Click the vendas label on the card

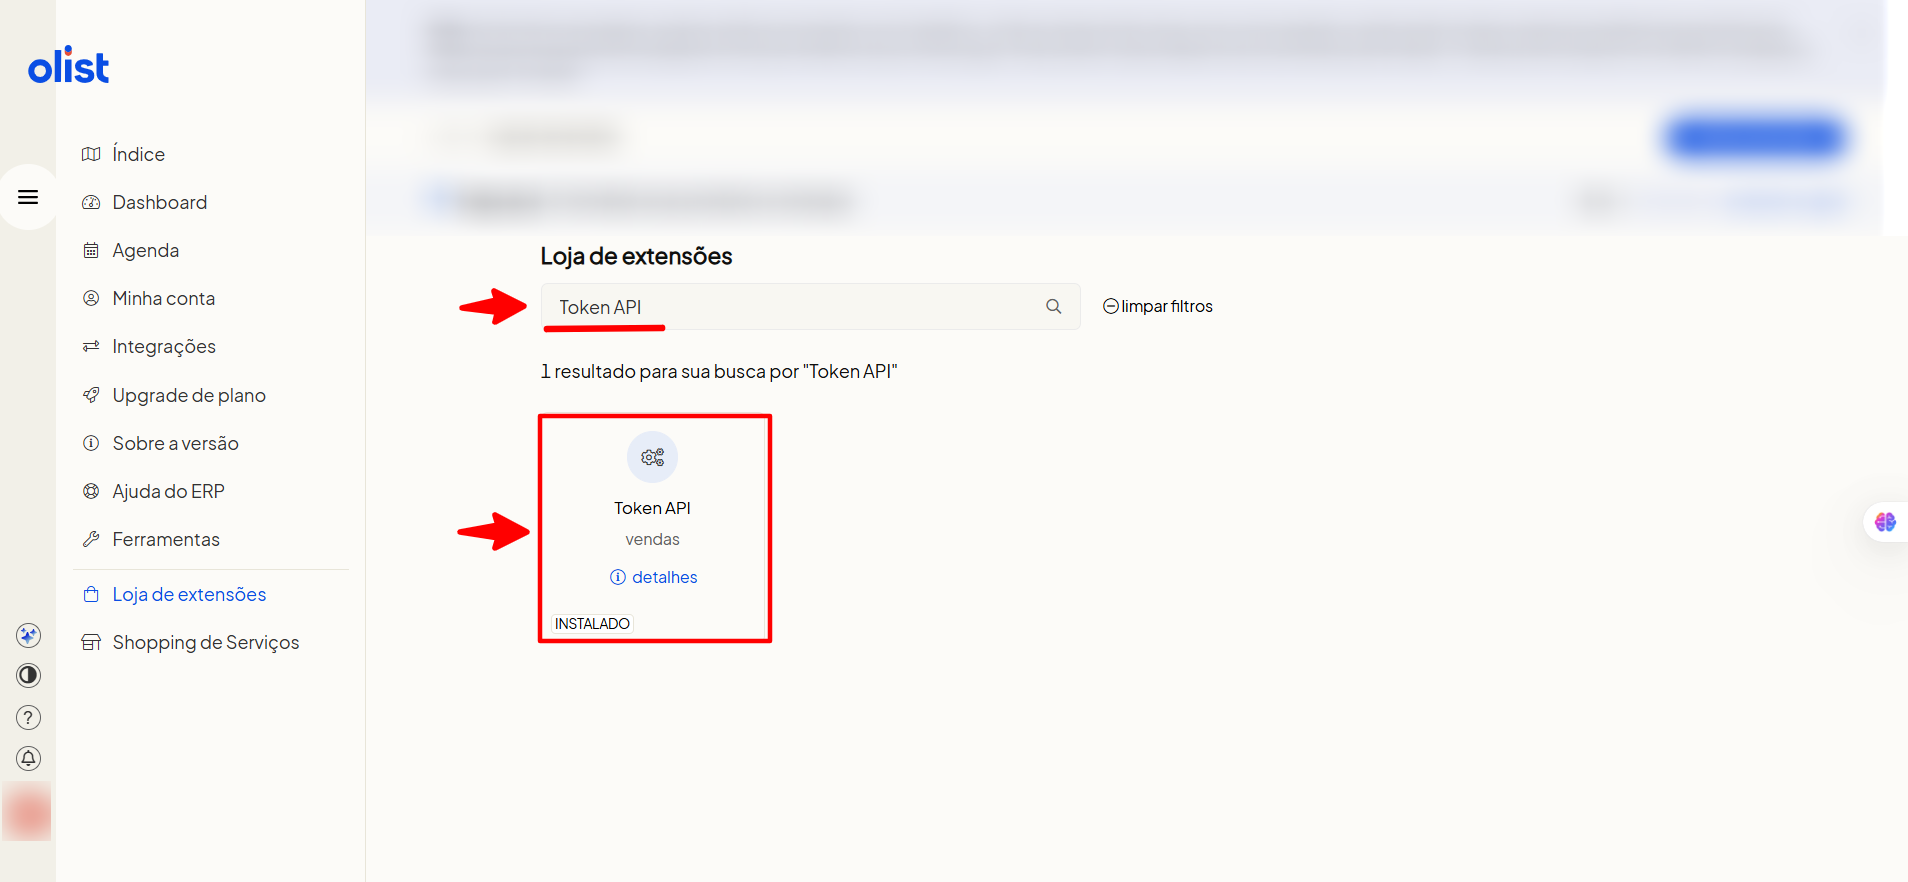point(653,539)
